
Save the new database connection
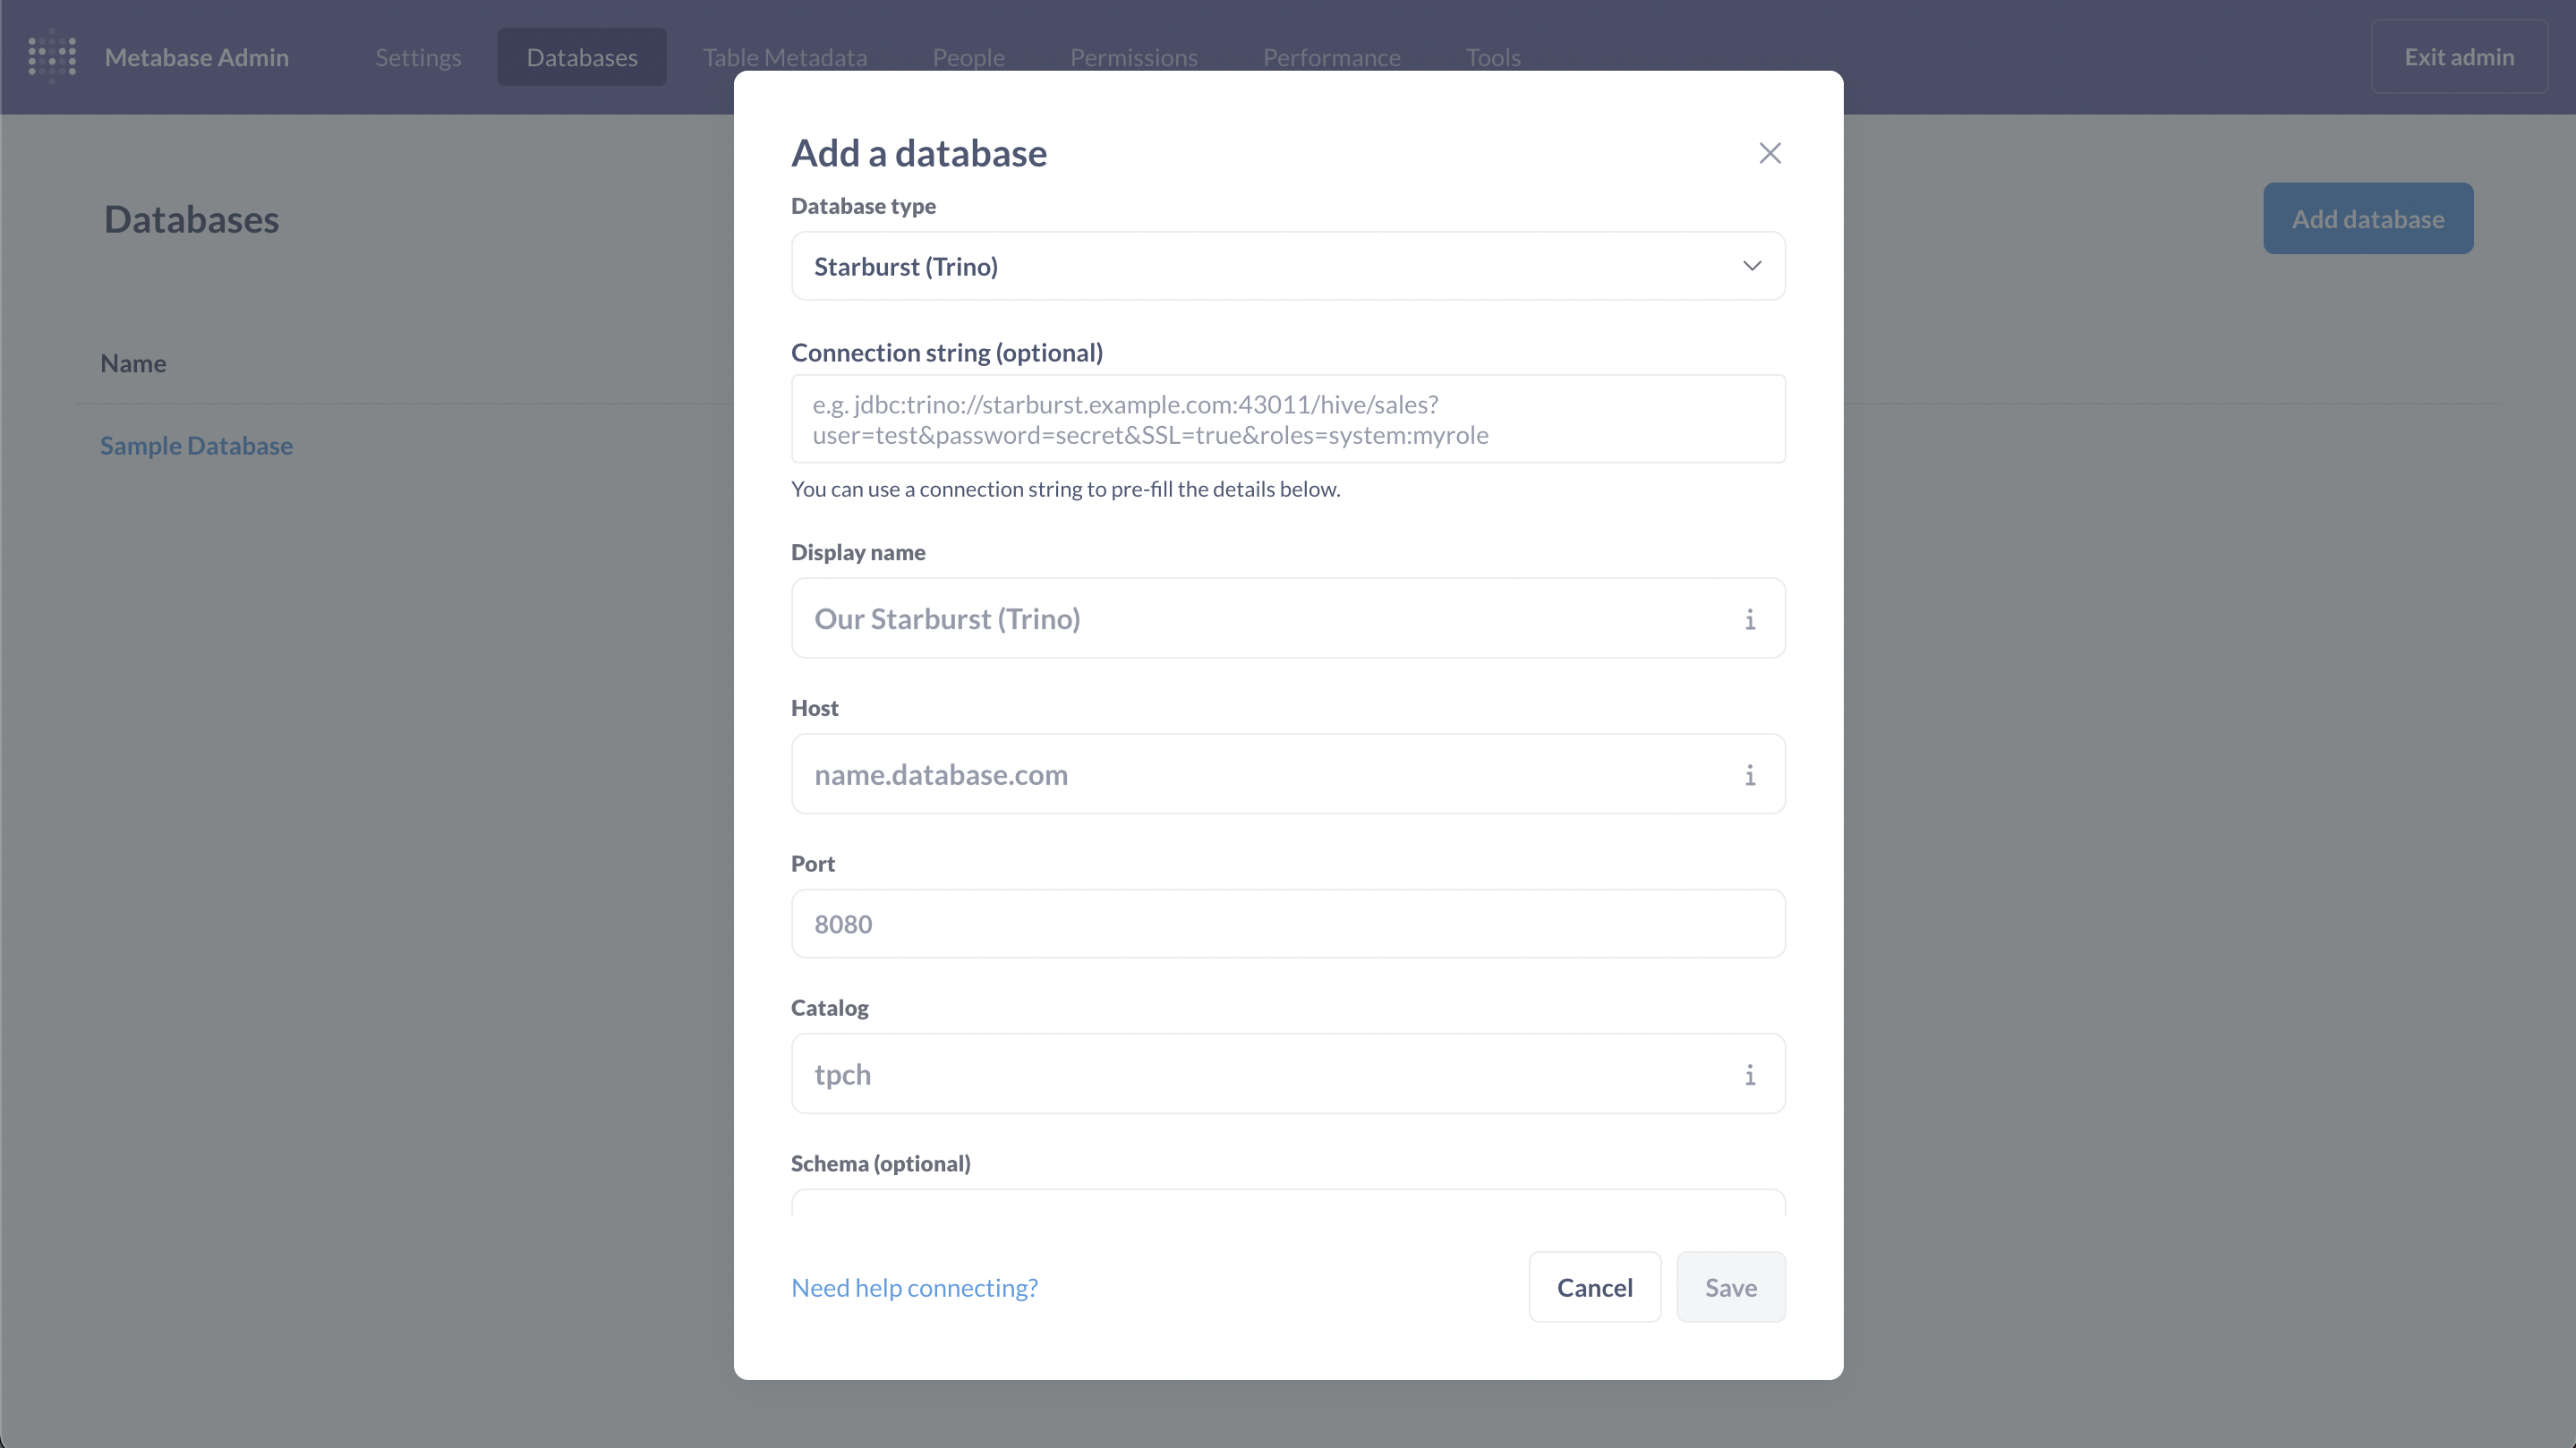(1730, 1287)
